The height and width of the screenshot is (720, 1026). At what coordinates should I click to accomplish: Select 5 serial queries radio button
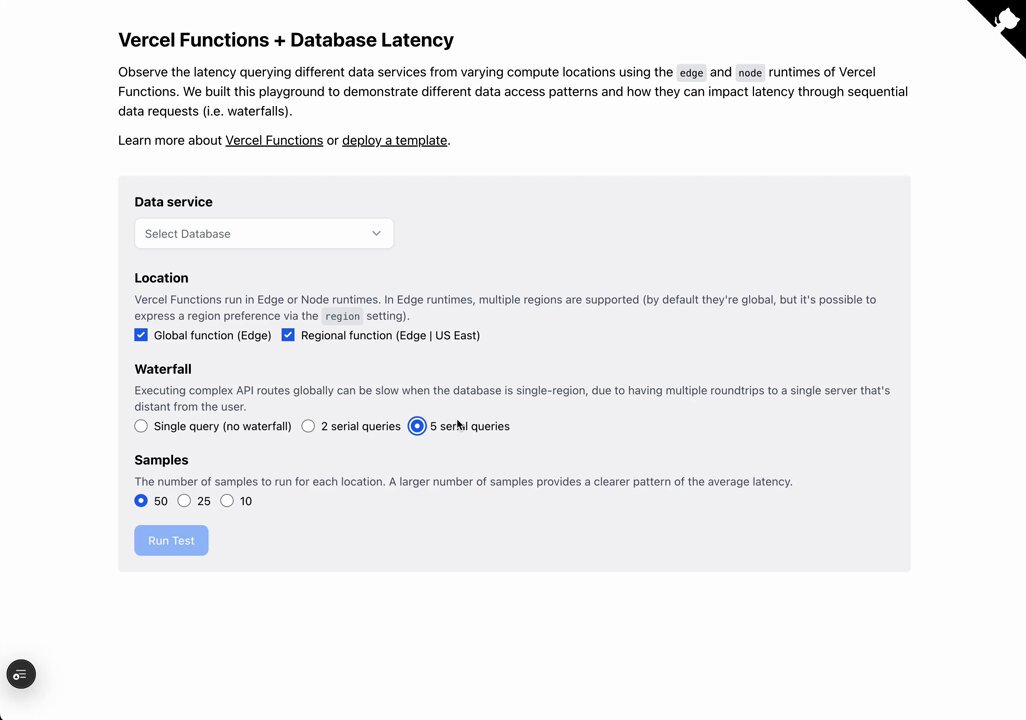[x=417, y=426]
